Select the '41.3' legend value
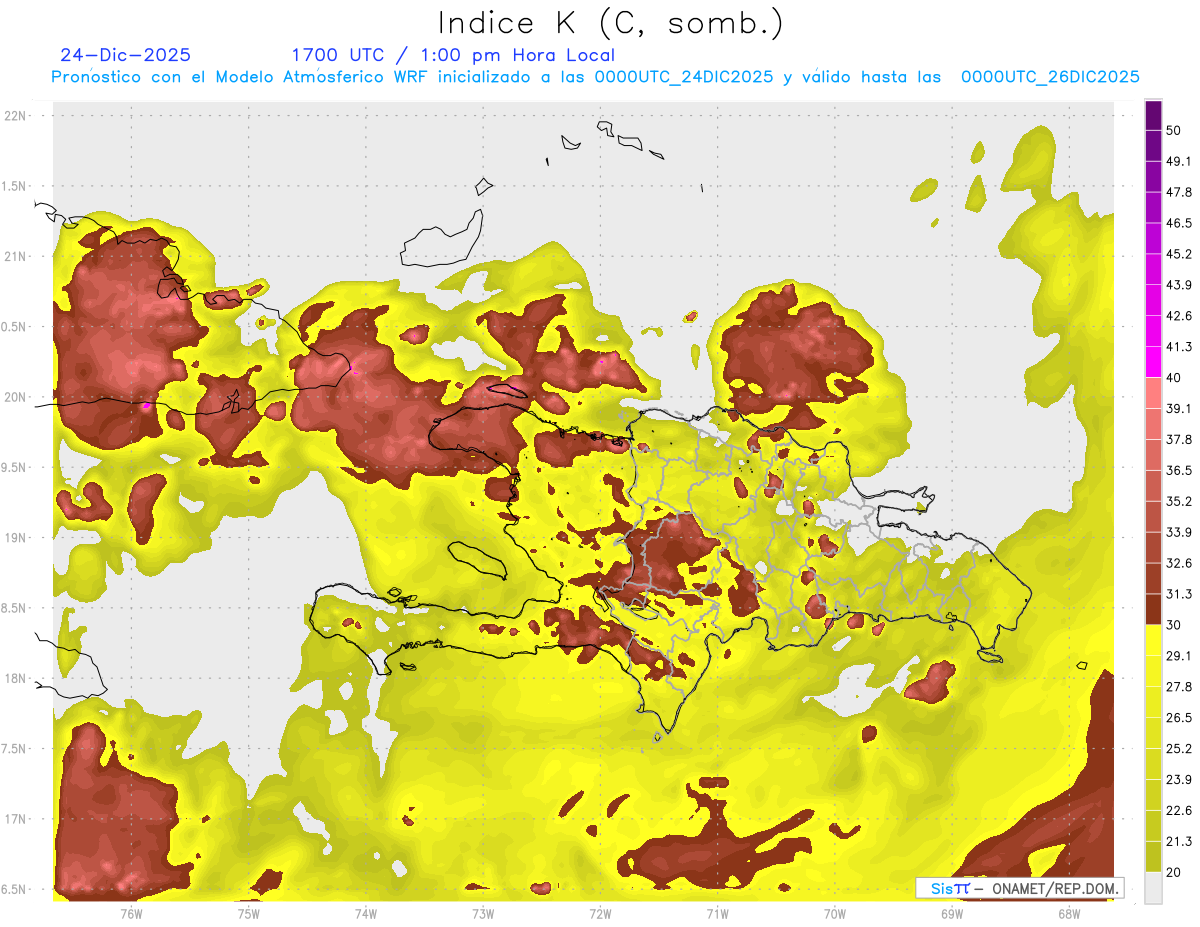1200x927 pixels. 1179,347
